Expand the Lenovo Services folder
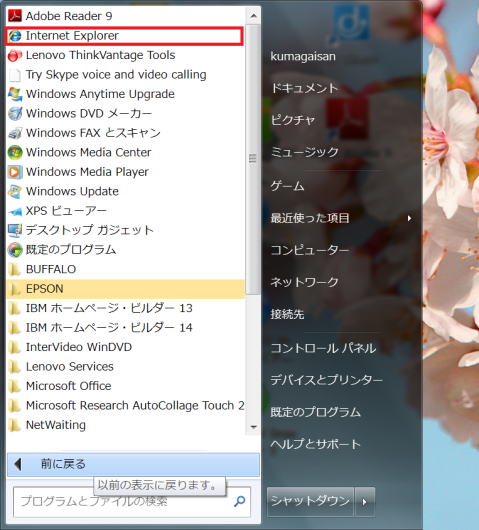Viewport: 479px width, 530px height. tap(125, 367)
